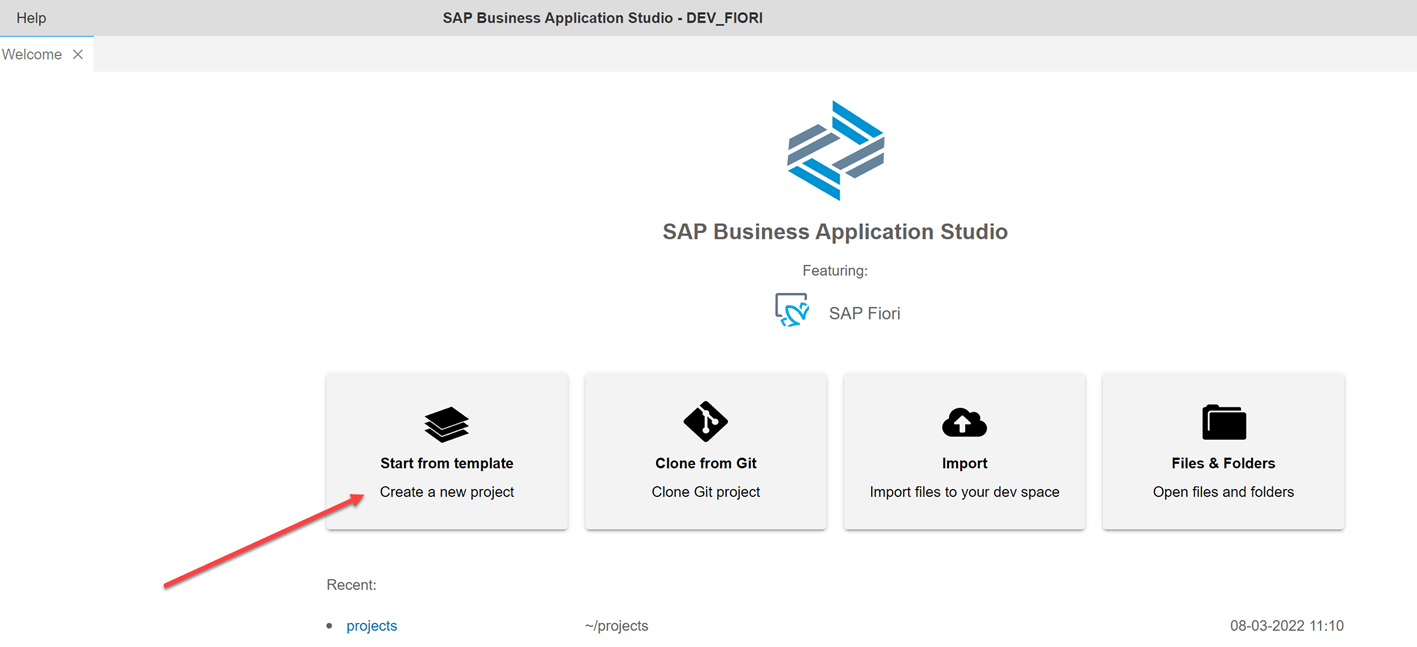
Task: Select the Welcome tab
Action: 30,54
